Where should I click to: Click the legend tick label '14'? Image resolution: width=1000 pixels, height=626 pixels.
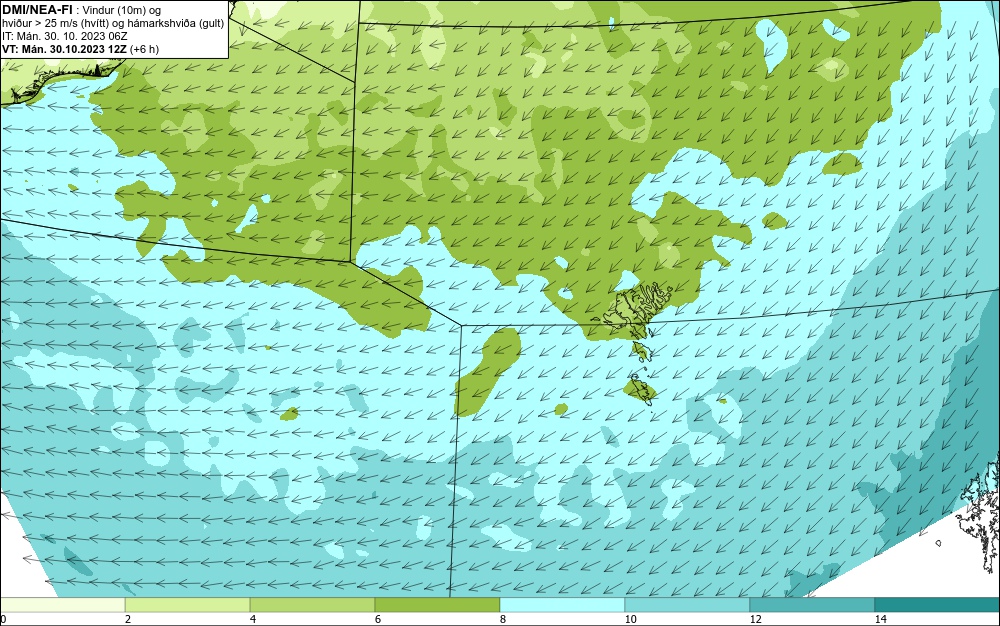[x=880, y=619]
